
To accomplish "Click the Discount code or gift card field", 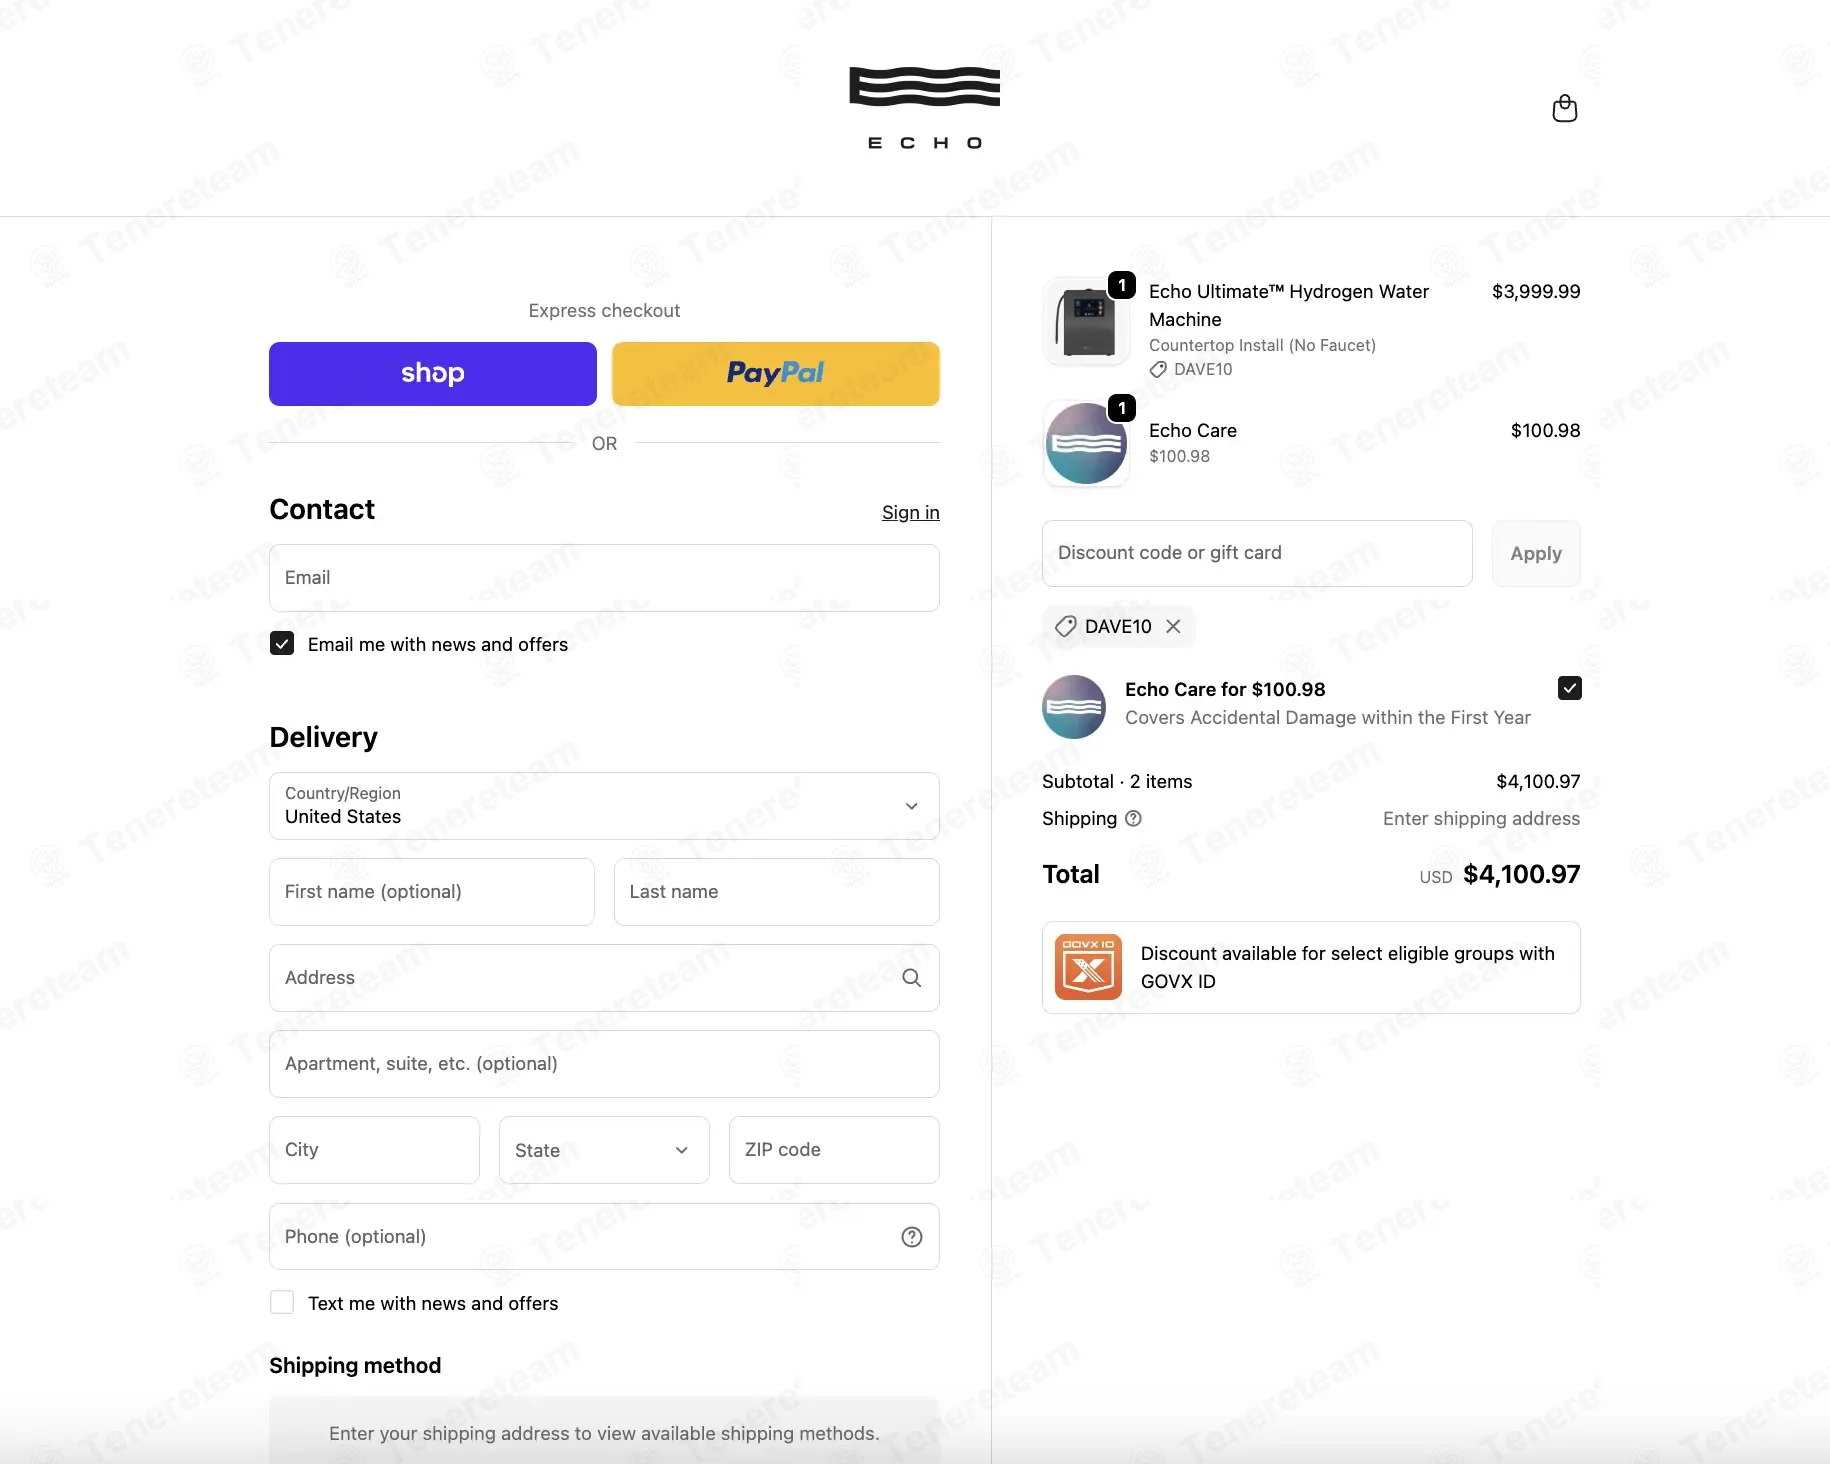I will tap(1257, 553).
